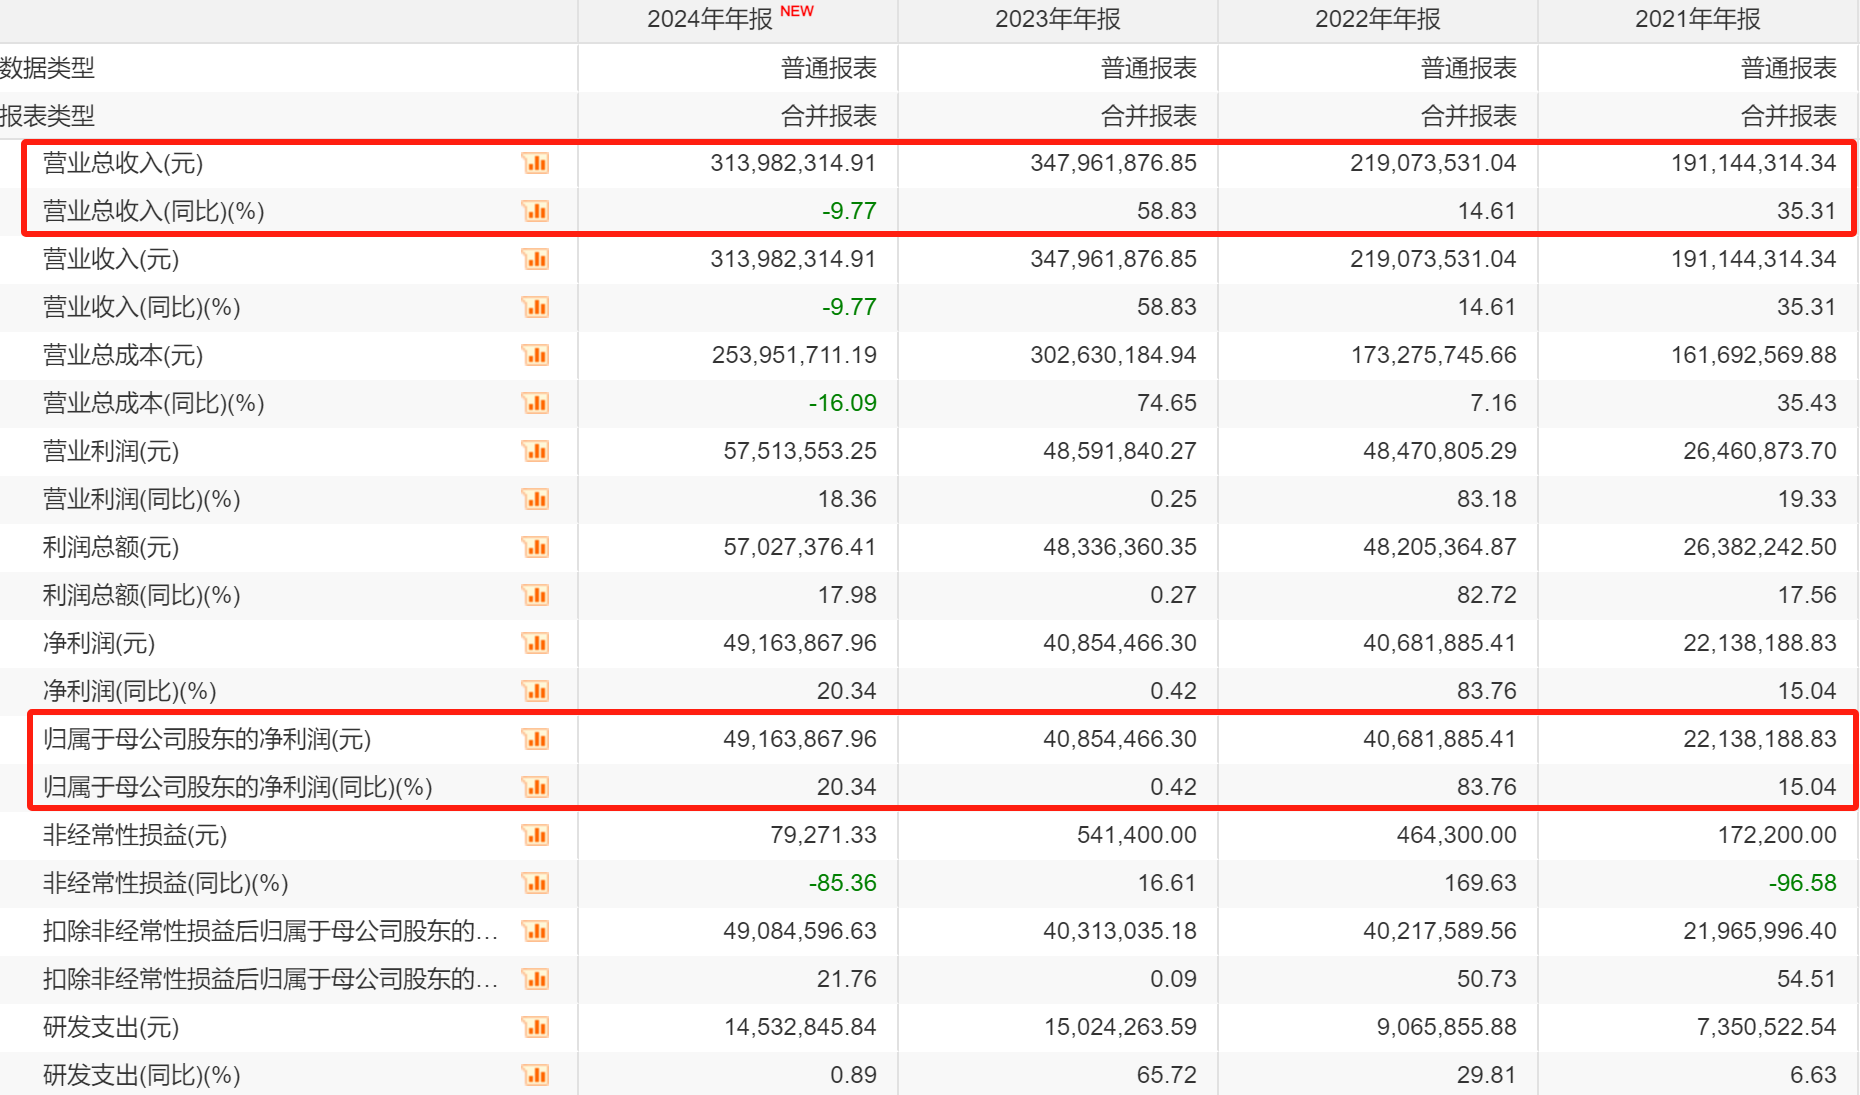Open chart icon beside 研发支出(元)
1860x1095 pixels.
pyautogui.click(x=536, y=1027)
